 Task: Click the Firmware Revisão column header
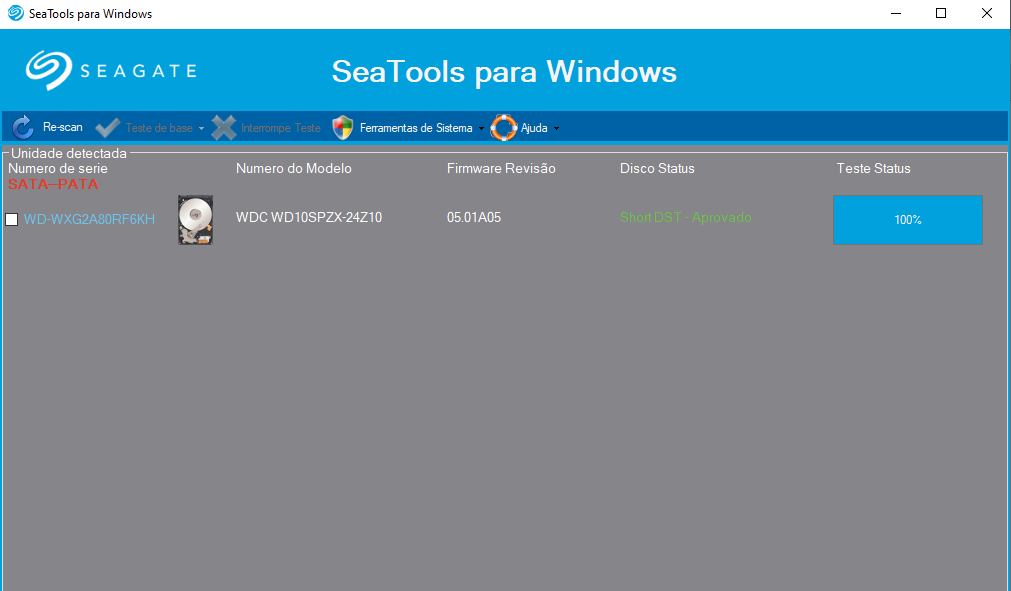point(501,168)
